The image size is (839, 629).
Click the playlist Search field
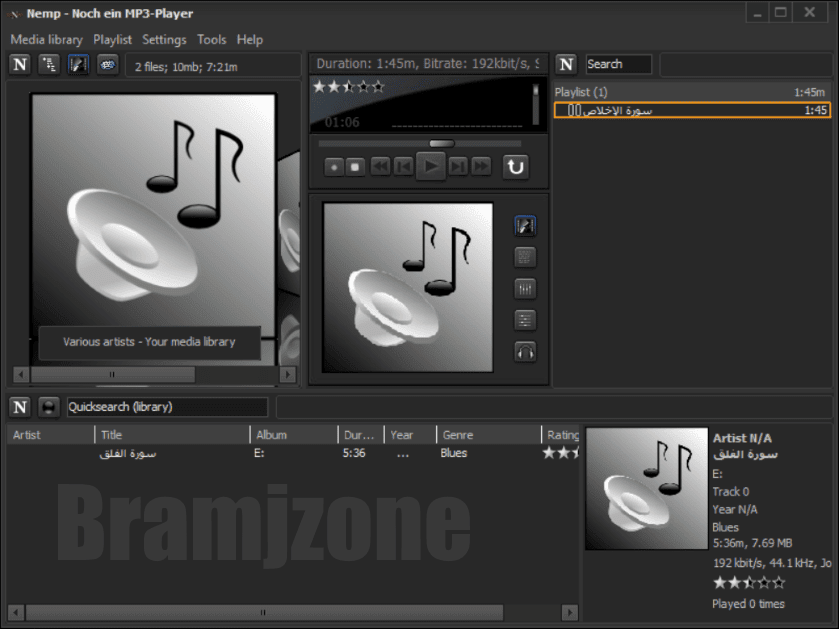click(619, 64)
